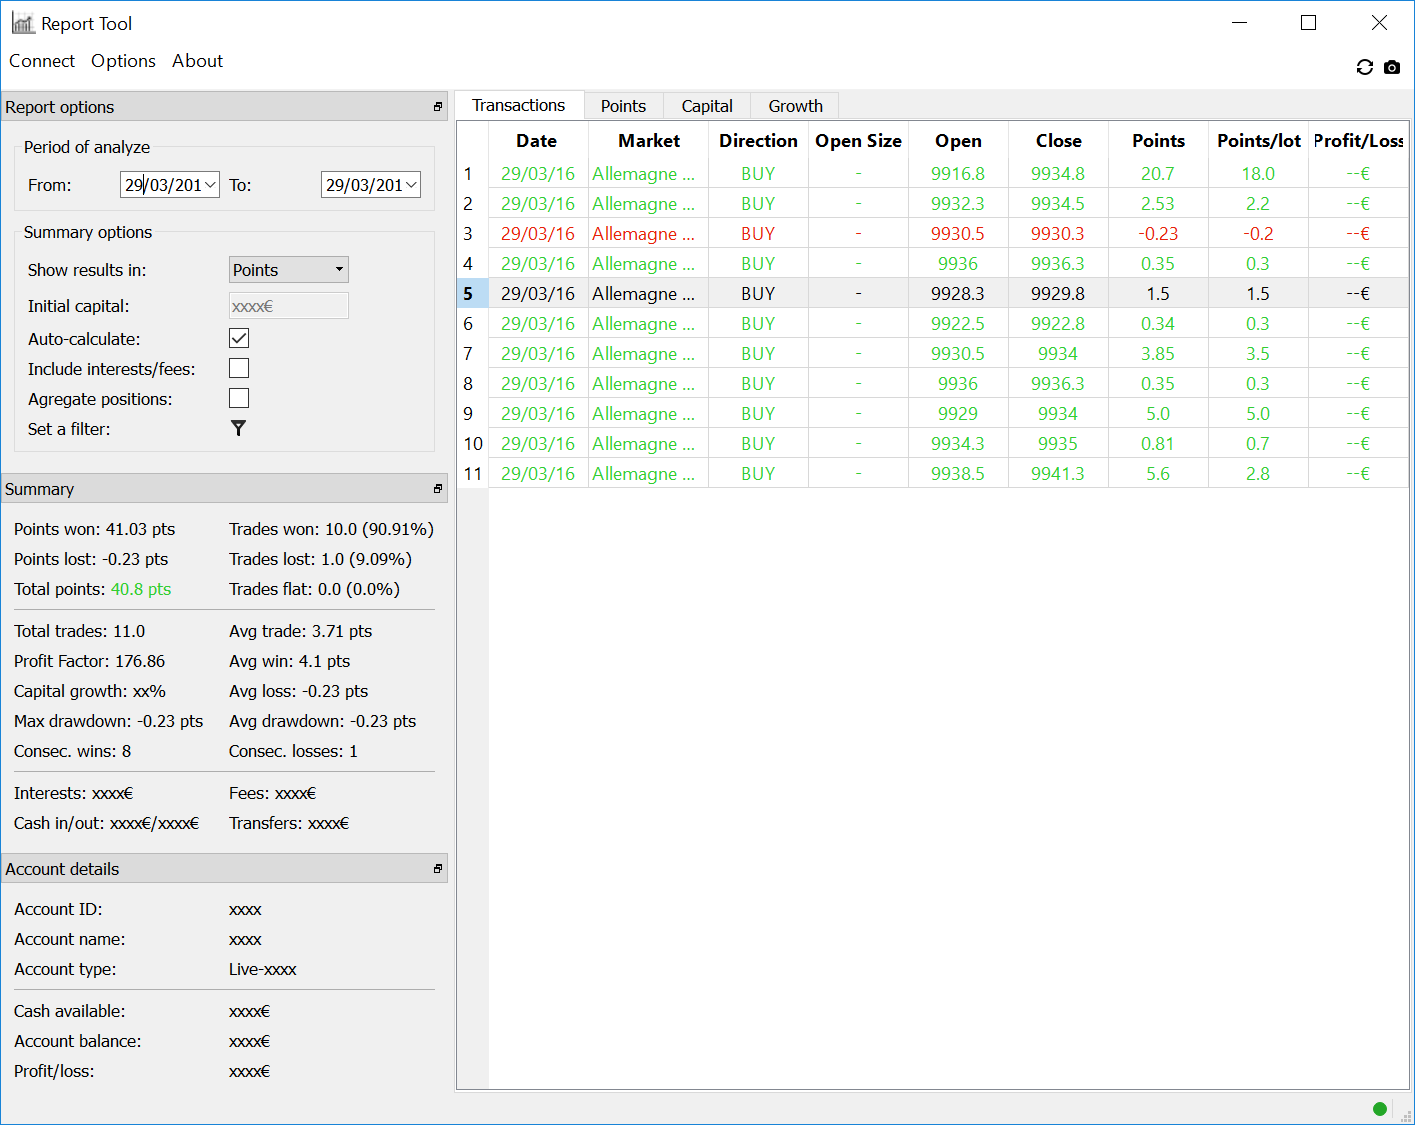Enable Agregate positions checkbox
Image resolution: width=1415 pixels, height=1125 pixels.
pyautogui.click(x=239, y=398)
